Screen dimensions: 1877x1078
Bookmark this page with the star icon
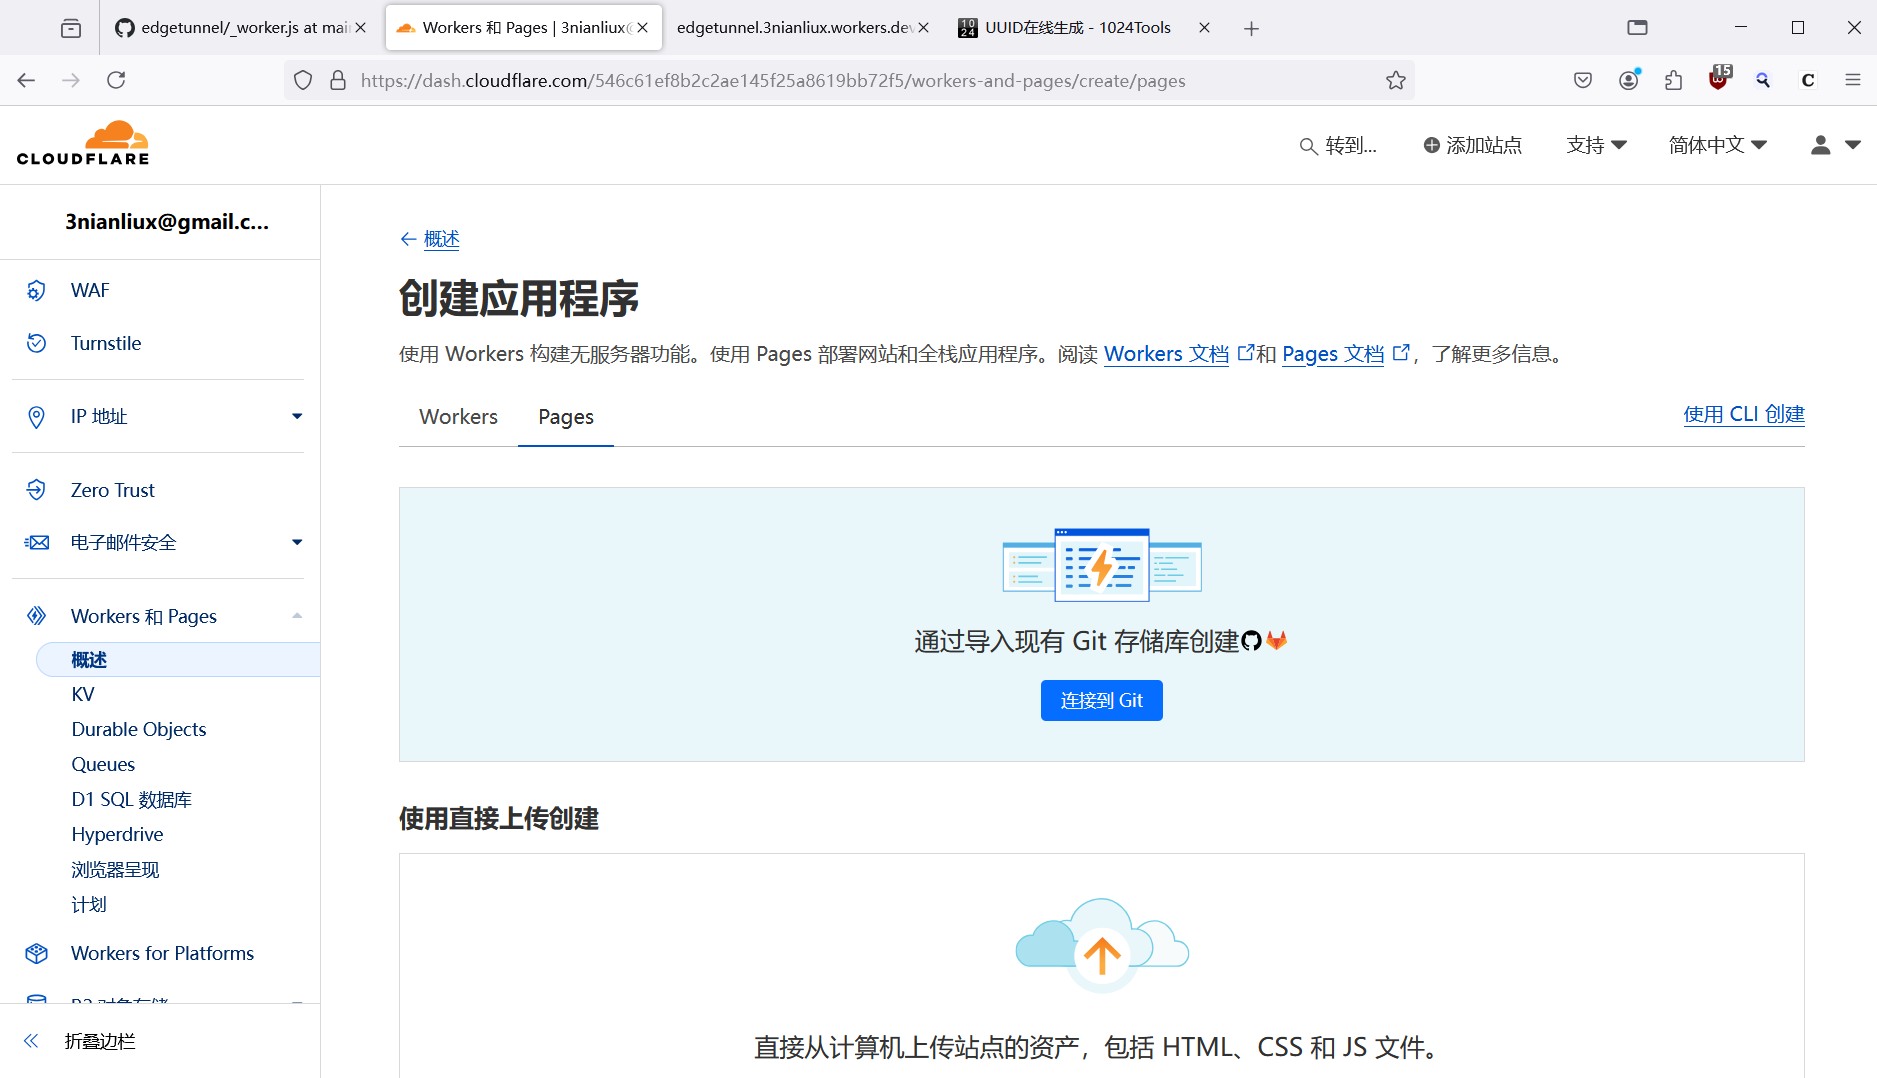click(x=1396, y=80)
